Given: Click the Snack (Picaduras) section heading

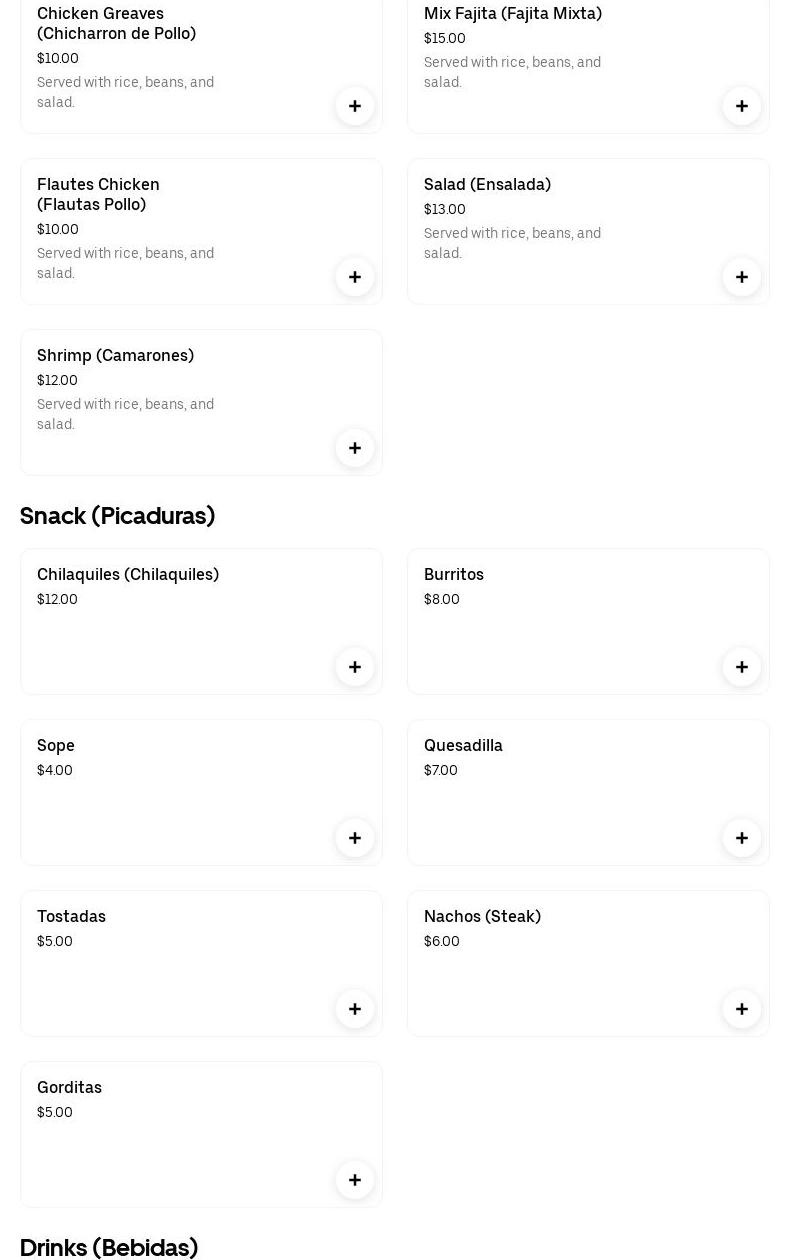Looking at the screenshot, I should (117, 516).
